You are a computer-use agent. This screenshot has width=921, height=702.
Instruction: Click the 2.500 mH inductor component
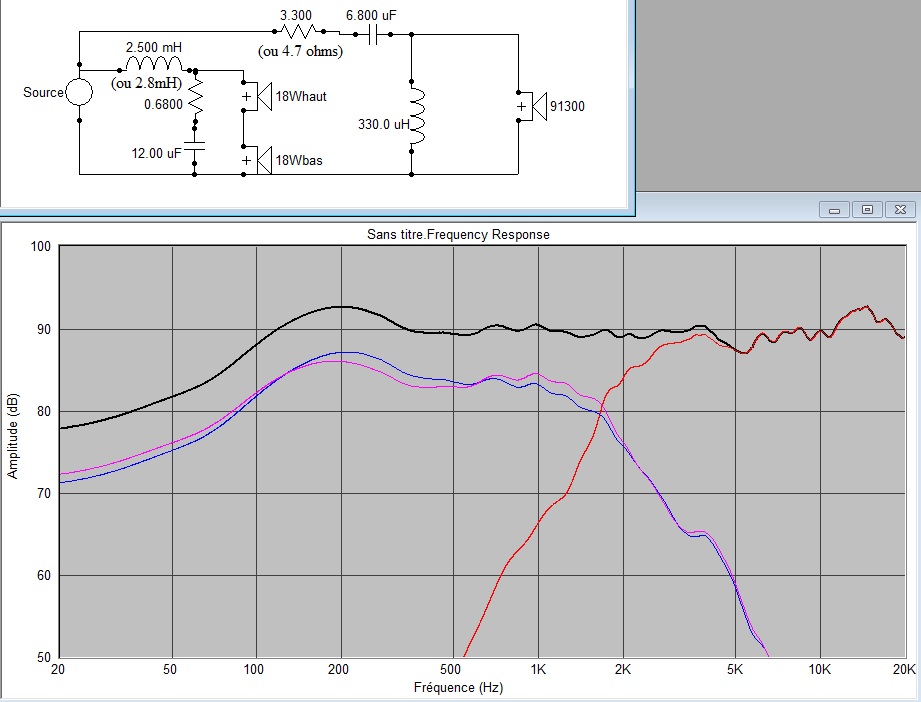pyautogui.click(x=147, y=64)
